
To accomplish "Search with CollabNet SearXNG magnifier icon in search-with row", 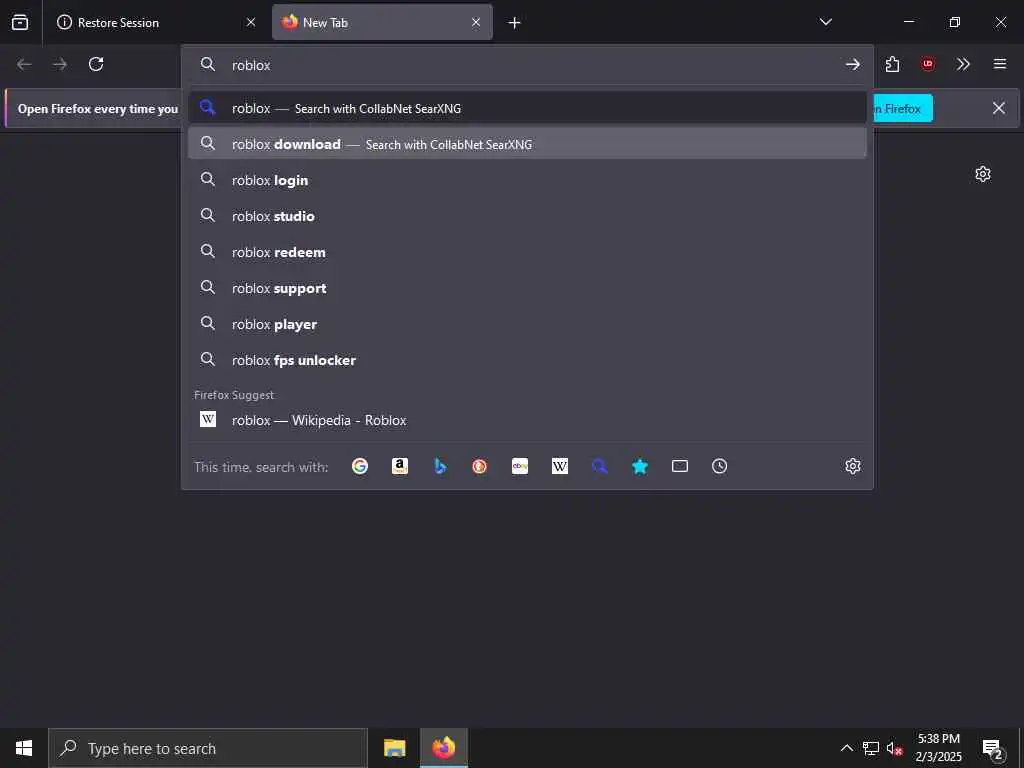I will tap(600, 466).
